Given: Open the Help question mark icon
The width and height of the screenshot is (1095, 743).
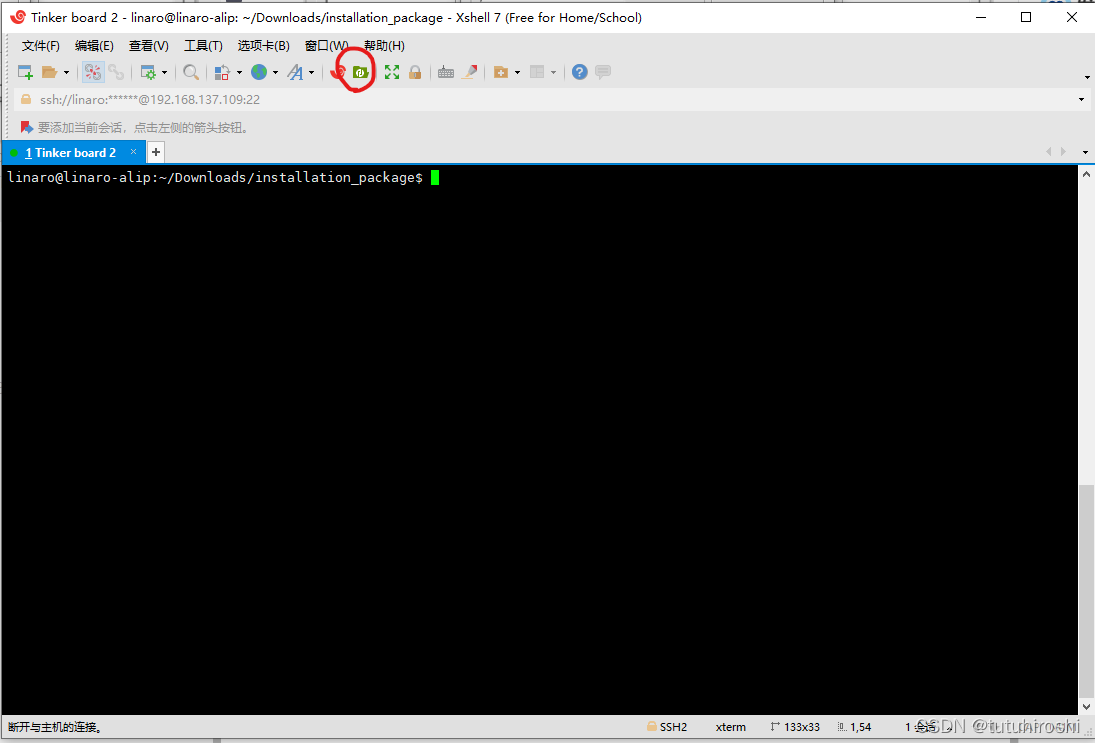Looking at the screenshot, I should (580, 72).
